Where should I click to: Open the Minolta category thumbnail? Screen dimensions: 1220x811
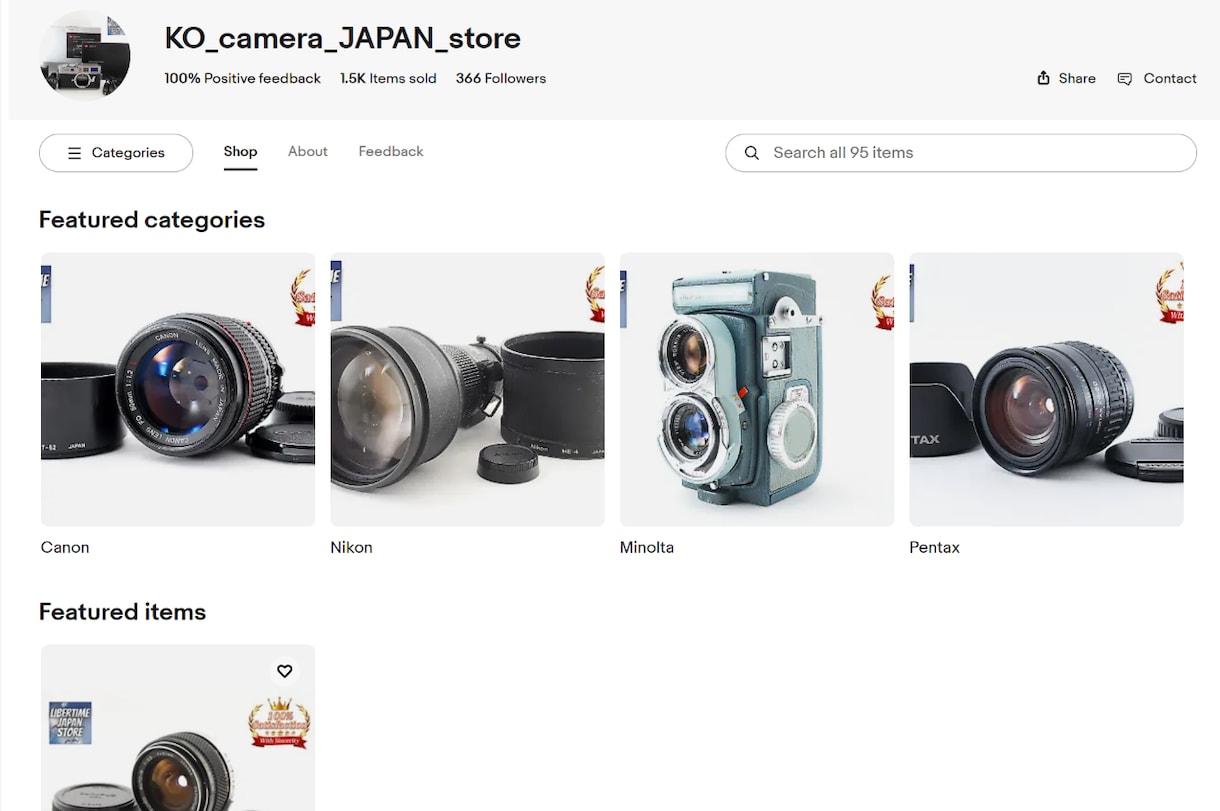757,389
